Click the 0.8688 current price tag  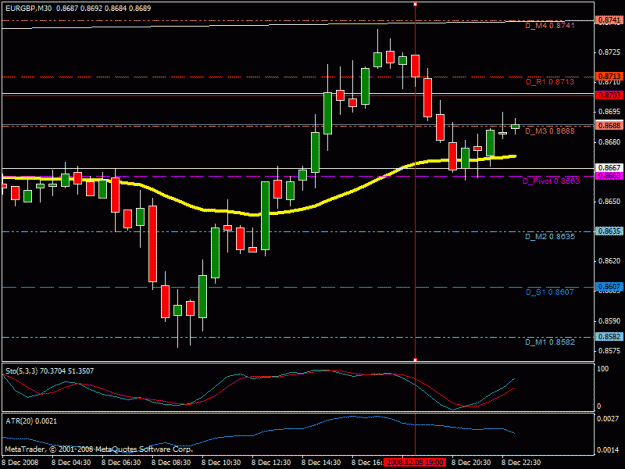609,126
